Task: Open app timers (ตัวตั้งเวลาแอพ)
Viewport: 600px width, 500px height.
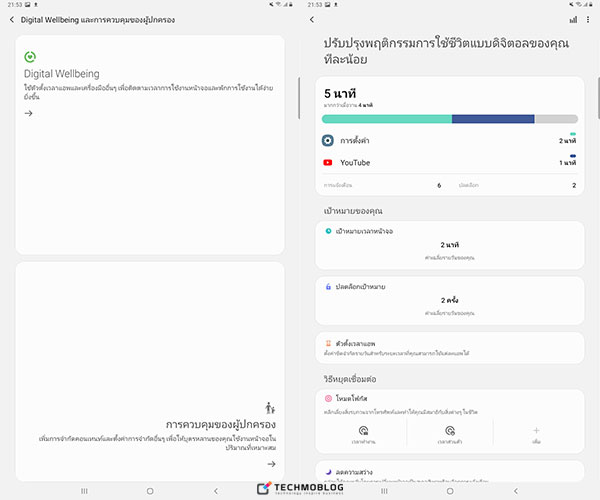Action: tap(449, 348)
